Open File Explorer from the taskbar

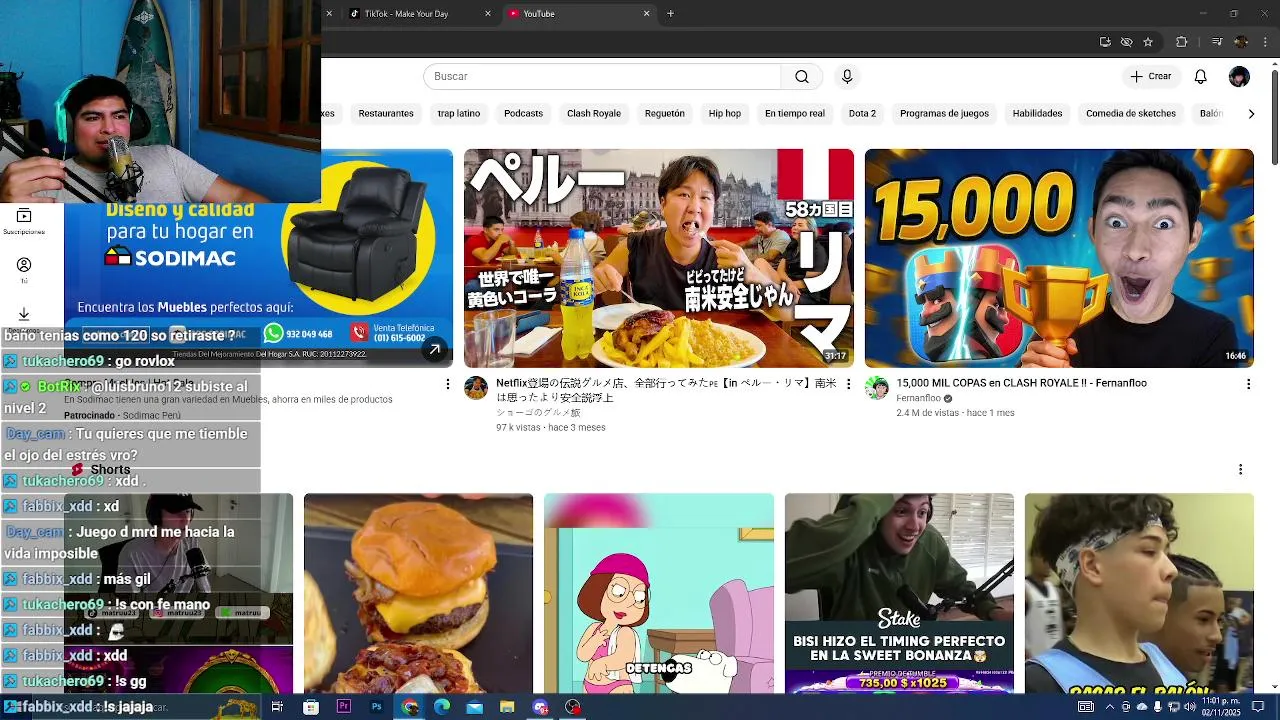[507, 707]
